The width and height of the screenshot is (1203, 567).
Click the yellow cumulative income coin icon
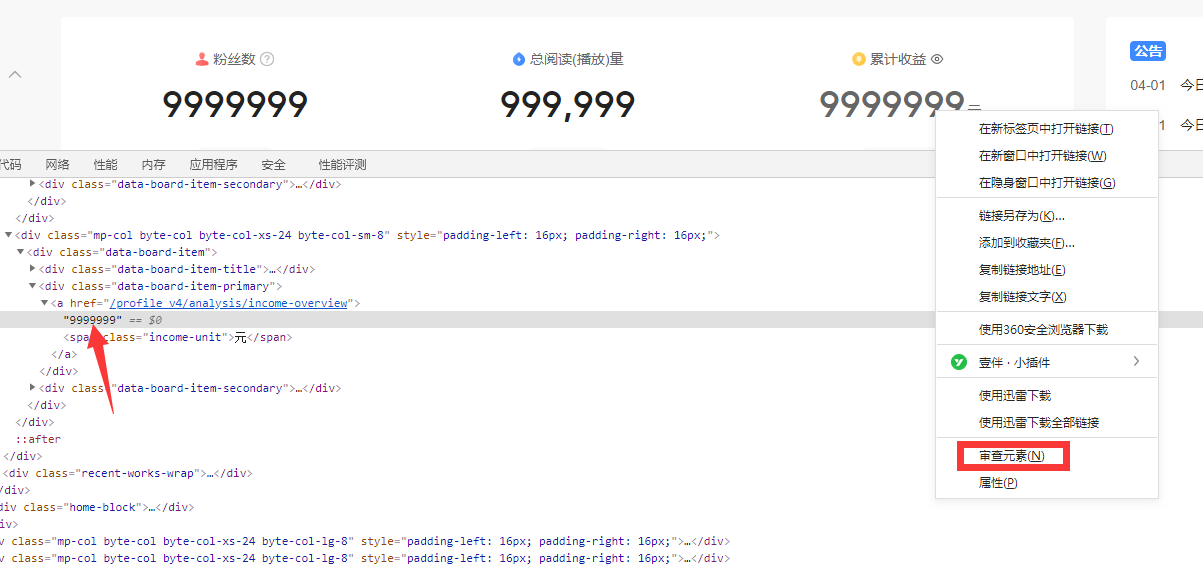coord(858,59)
